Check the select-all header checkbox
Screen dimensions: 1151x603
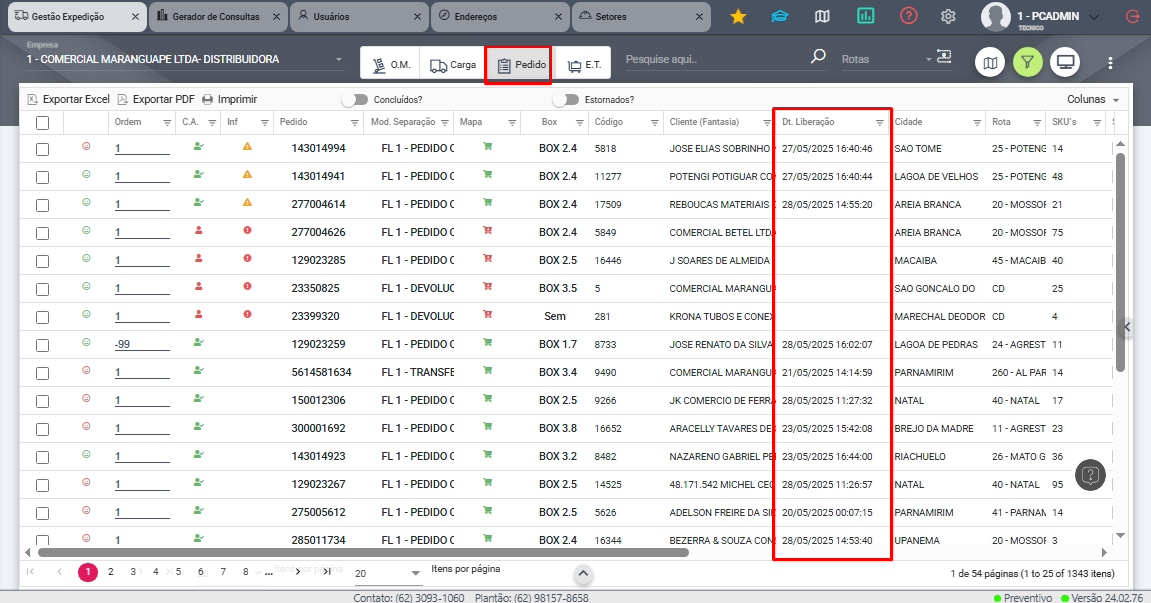[x=43, y=123]
